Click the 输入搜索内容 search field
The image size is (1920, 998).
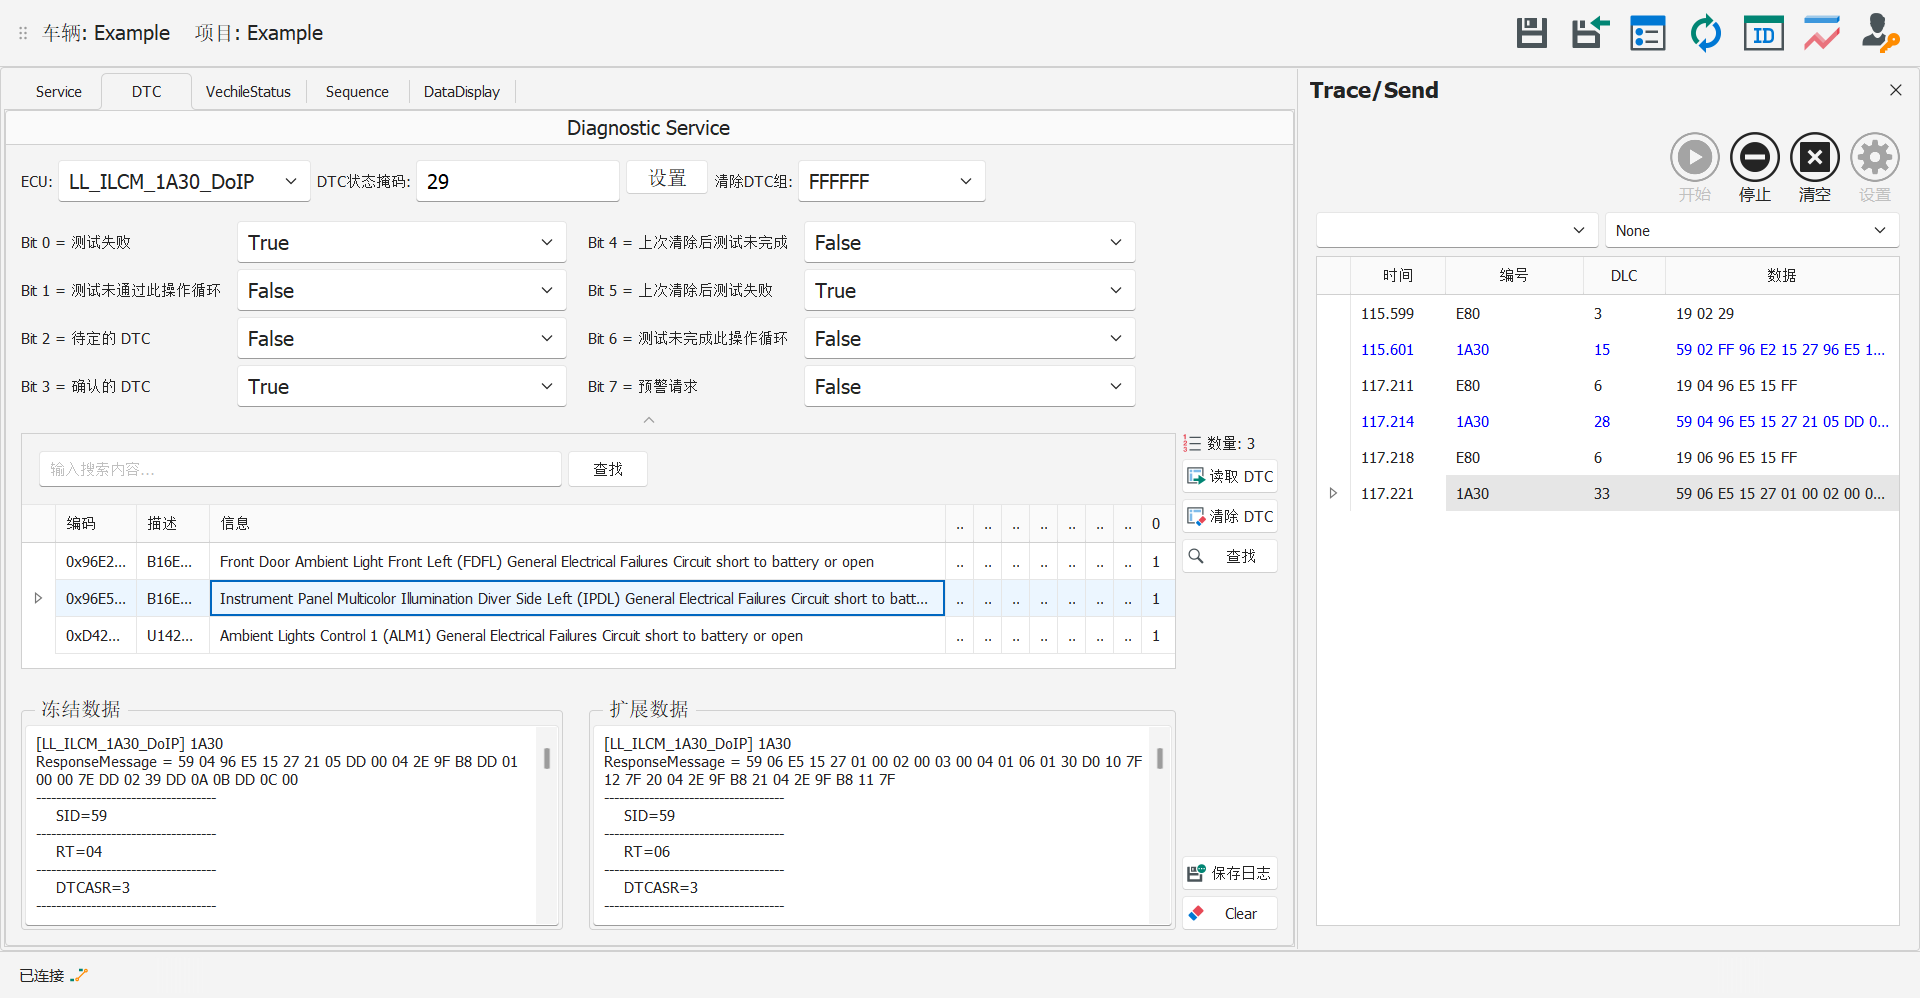click(x=300, y=469)
